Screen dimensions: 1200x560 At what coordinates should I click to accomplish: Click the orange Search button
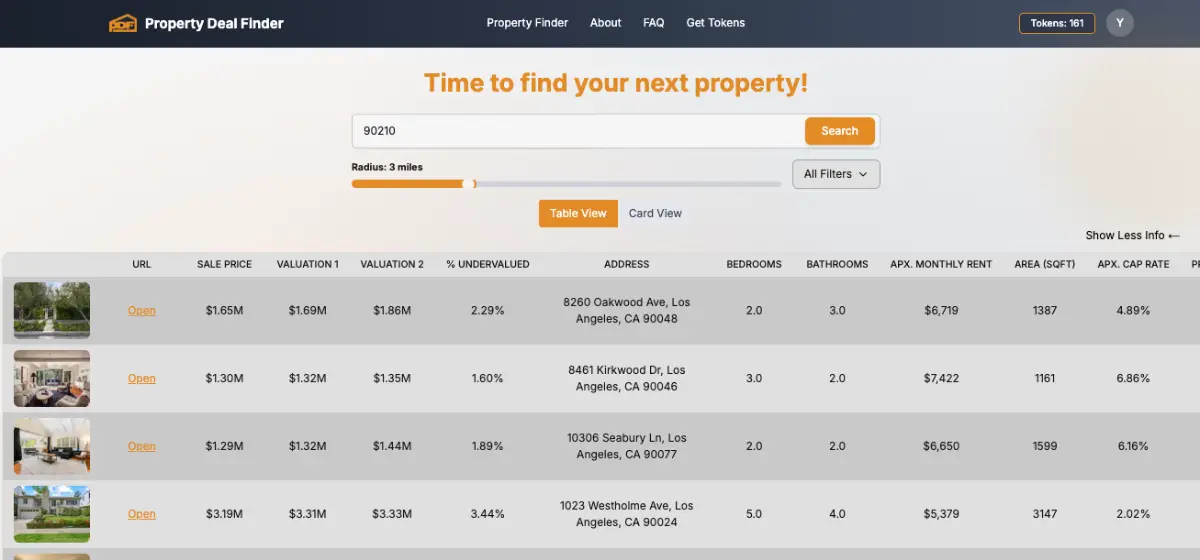(x=840, y=131)
